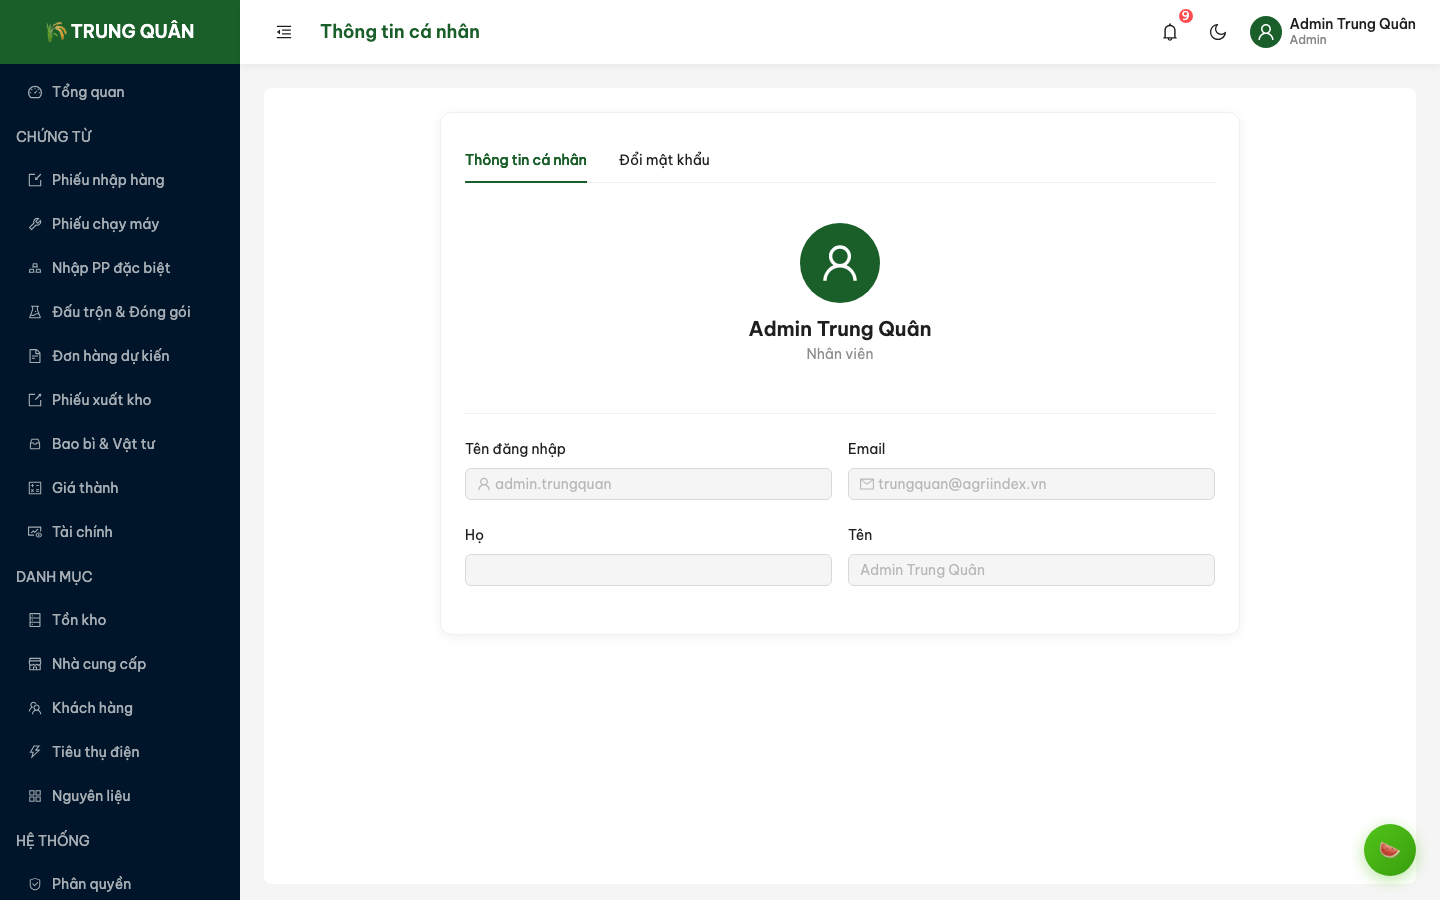Open the notifications bell icon
This screenshot has height=900, width=1440.
pyautogui.click(x=1170, y=32)
